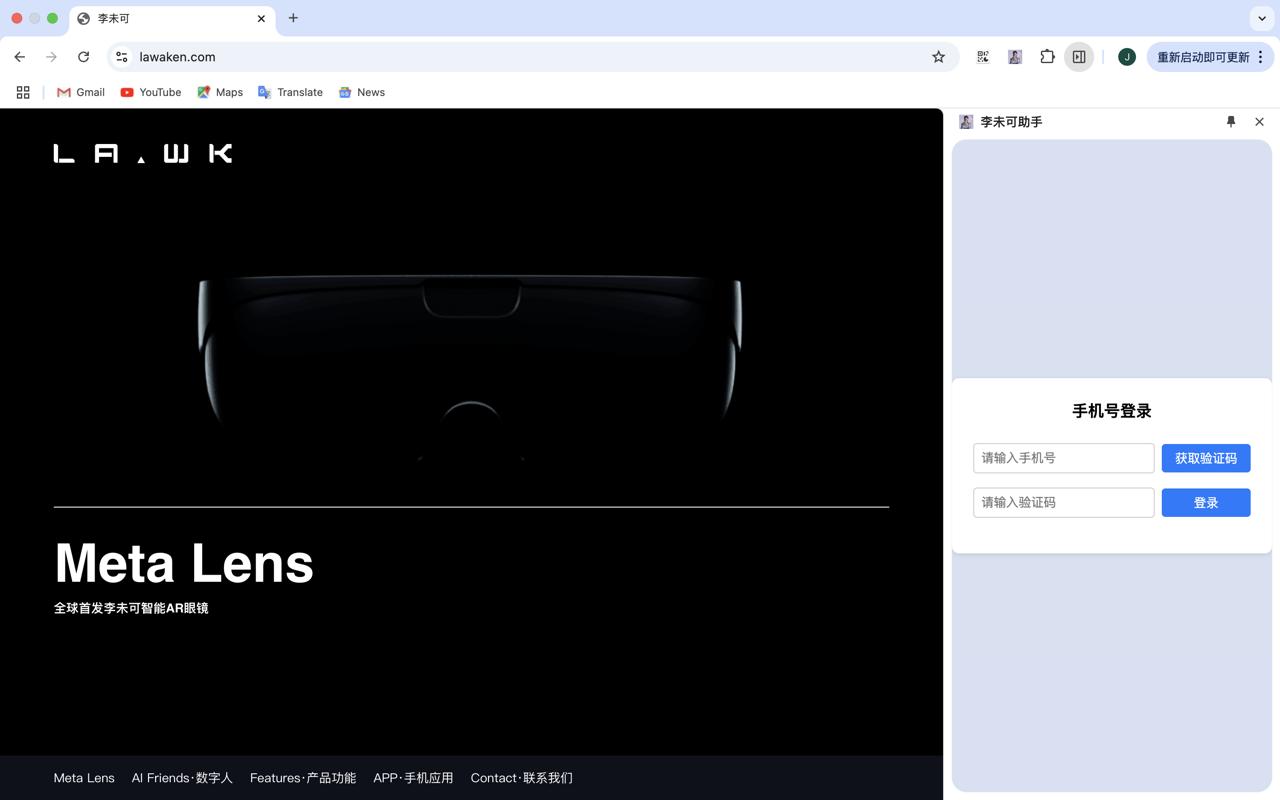Viewport: 1280px width, 800px height.
Task: Open the Maps bookmark
Action: point(220,92)
